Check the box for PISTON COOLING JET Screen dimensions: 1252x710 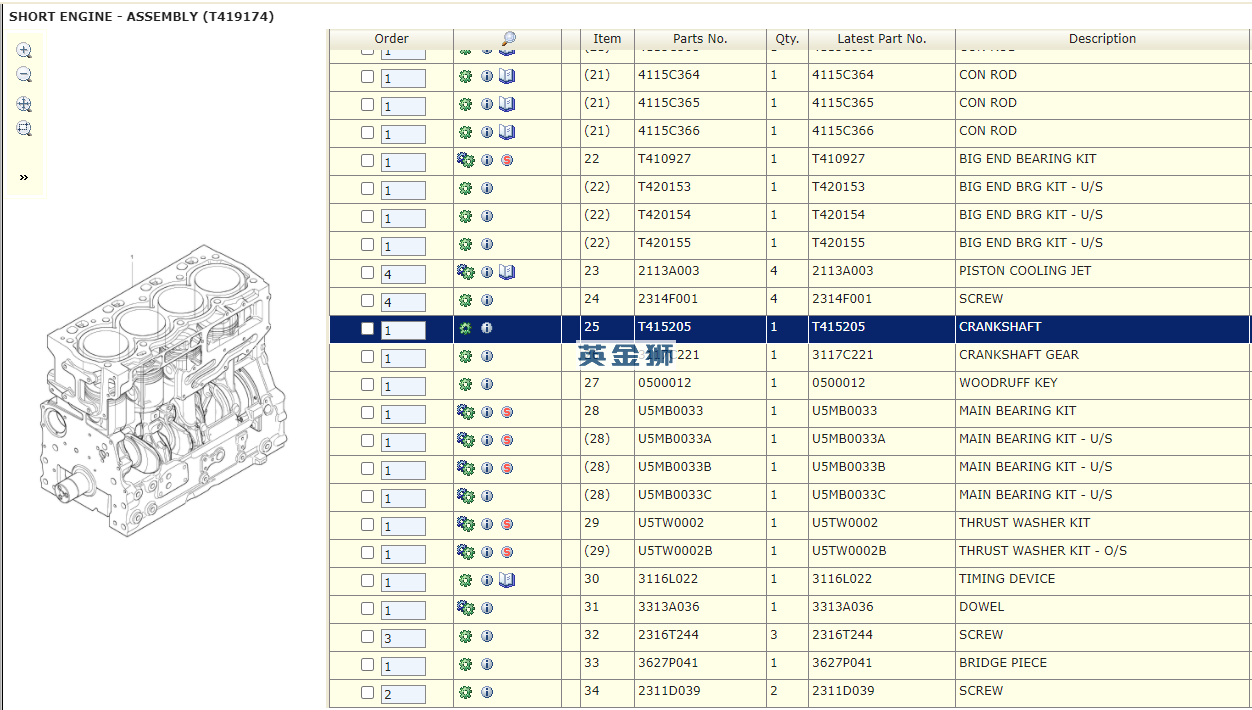pyautogui.click(x=367, y=272)
